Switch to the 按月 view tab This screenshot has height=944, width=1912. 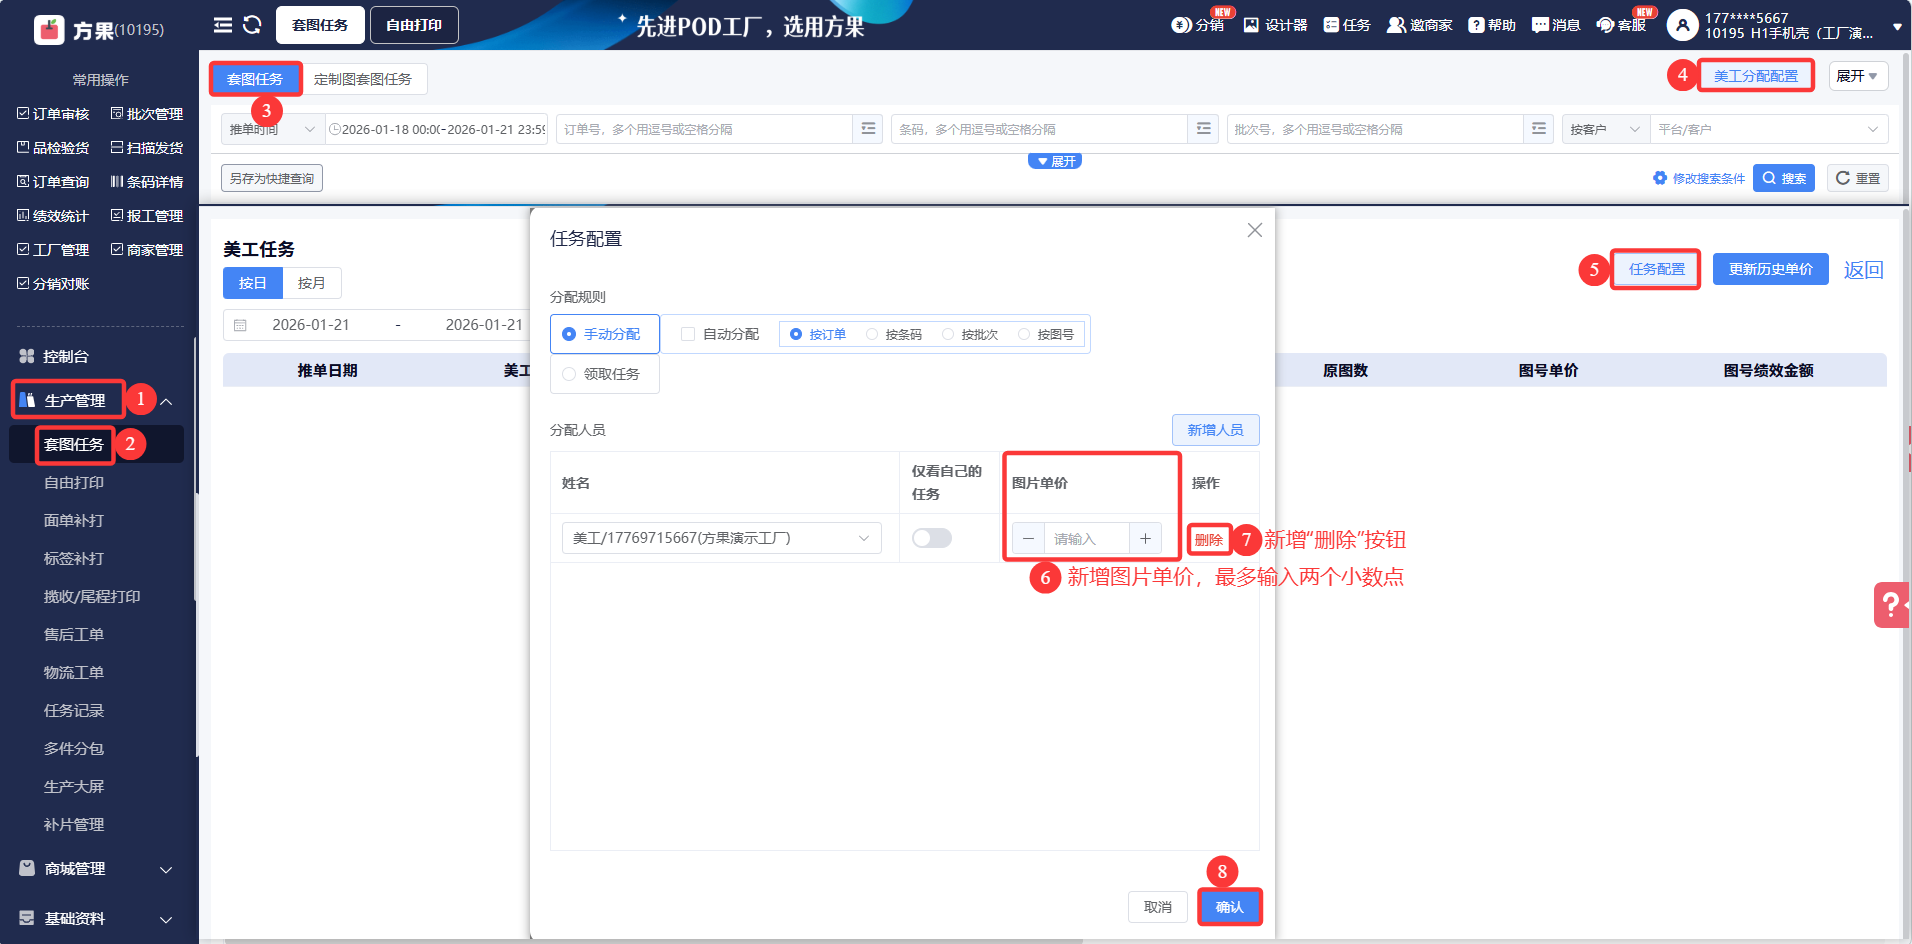point(311,283)
